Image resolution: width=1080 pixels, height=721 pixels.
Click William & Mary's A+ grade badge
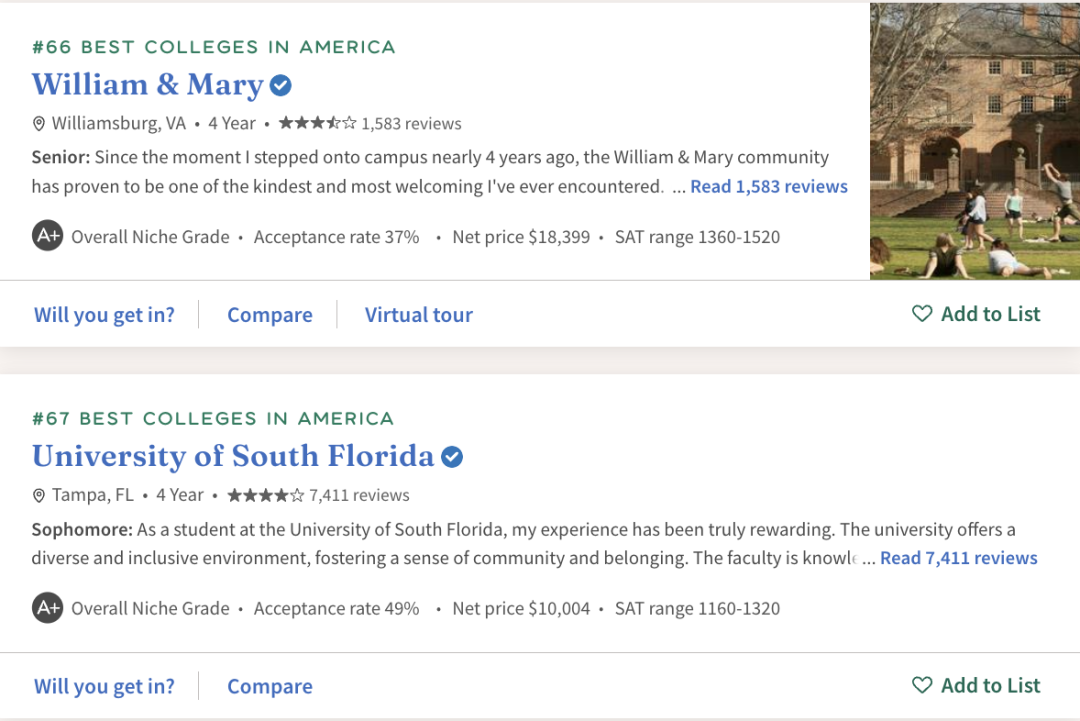[x=47, y=237]
